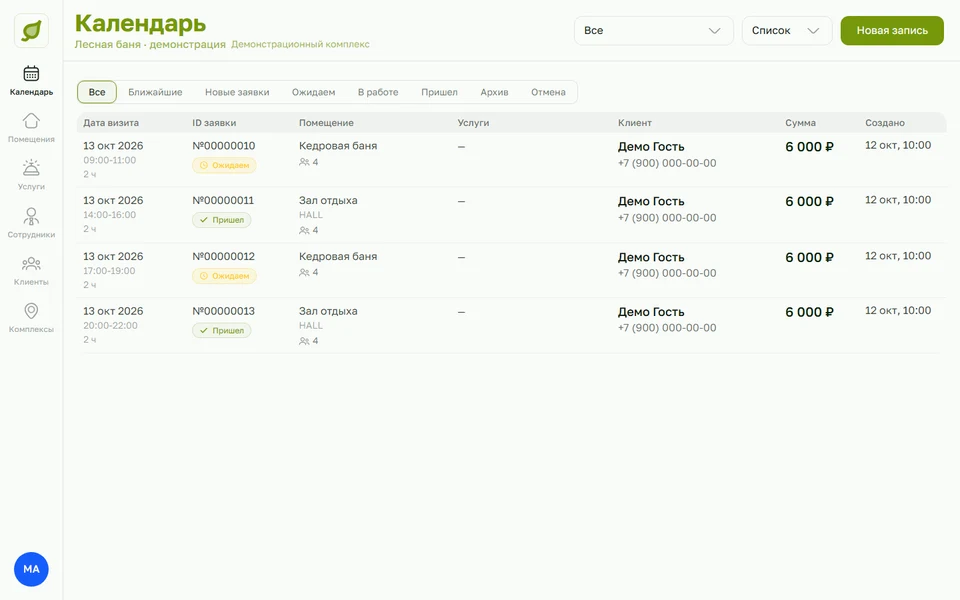This screenshot has height=600, width=960.
Task: Open booking №00000012
Action: click(223, 257)
